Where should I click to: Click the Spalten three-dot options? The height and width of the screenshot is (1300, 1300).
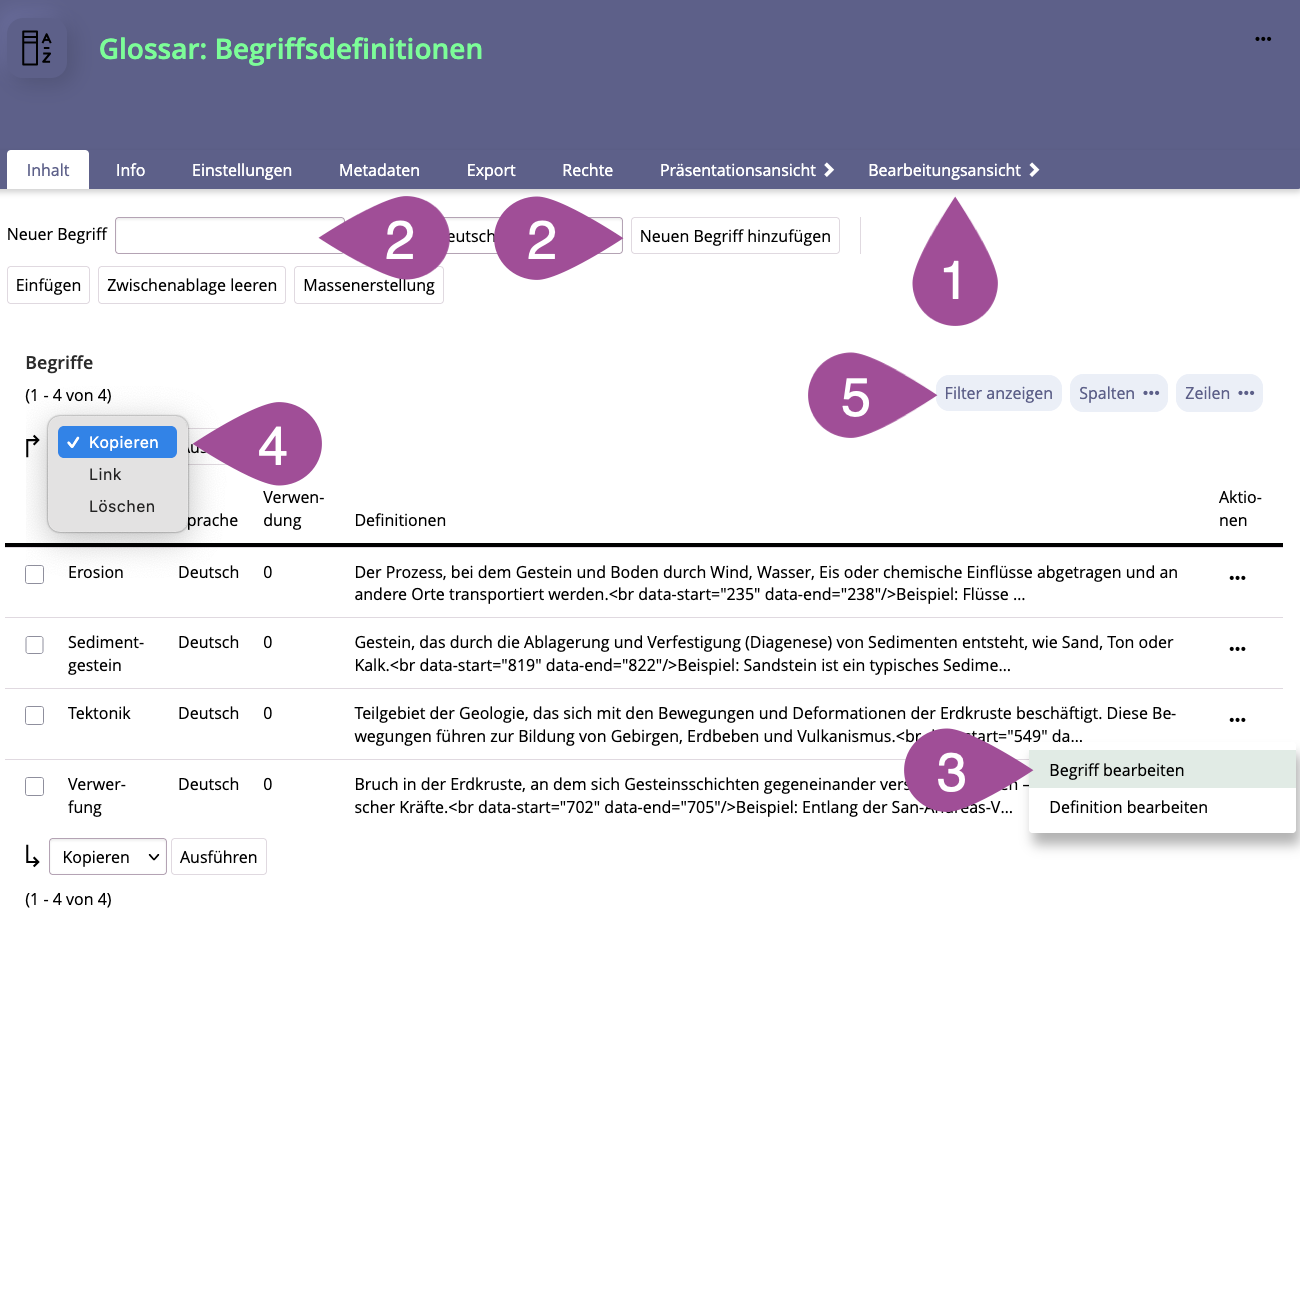(1151, 393)
